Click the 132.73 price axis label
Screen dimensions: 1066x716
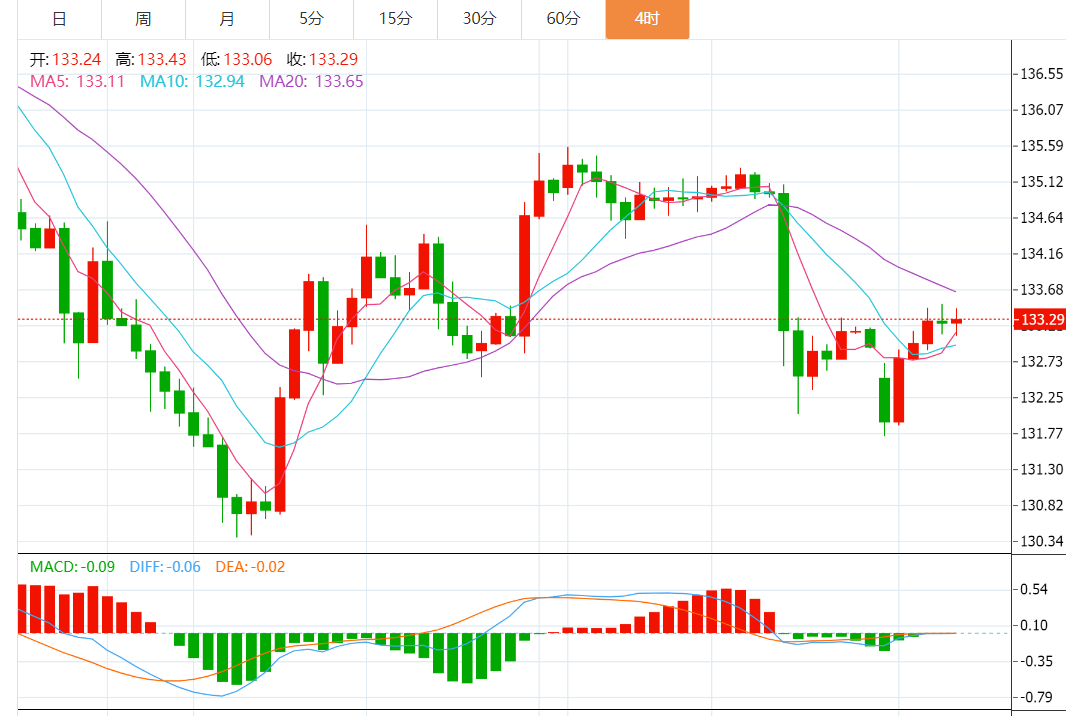click(1042, 362)
